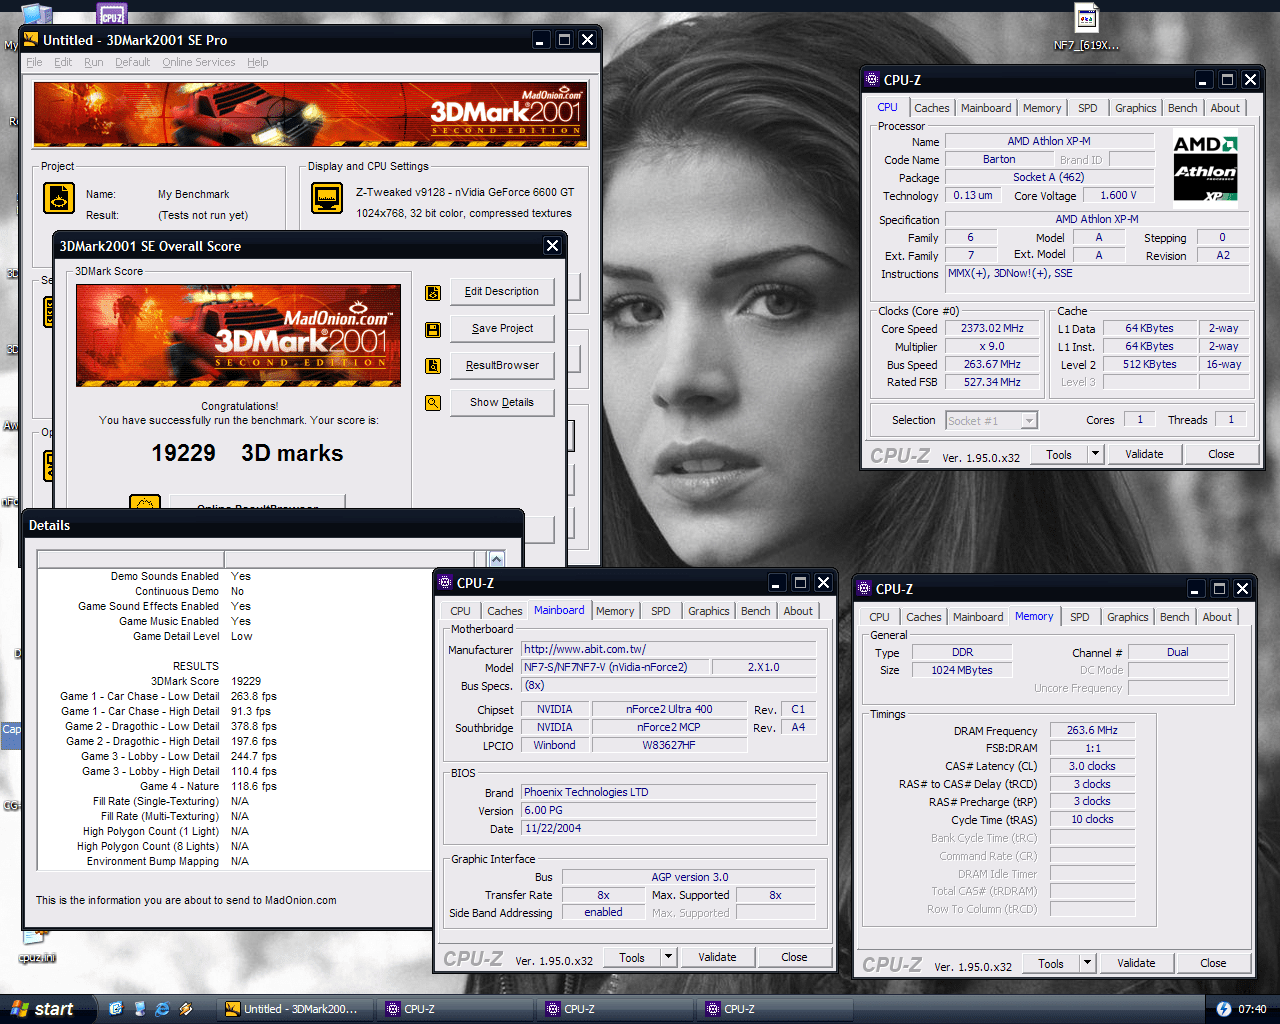Click Validate in the CPU-Z CPU window
1280x1024 pixels.
[1144, 454]
